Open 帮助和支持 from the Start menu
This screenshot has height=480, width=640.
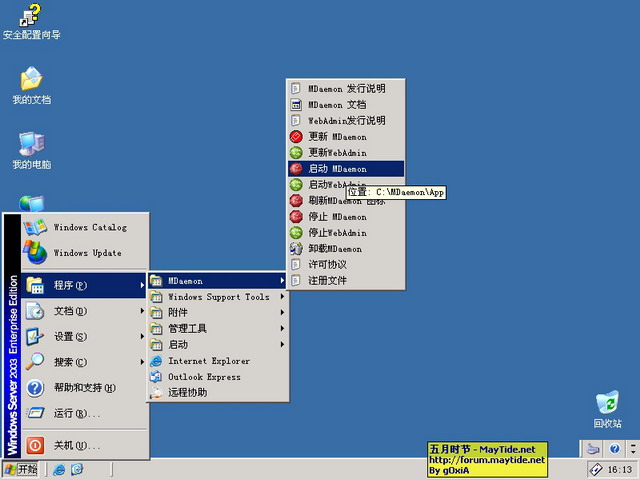coord(84,388)
